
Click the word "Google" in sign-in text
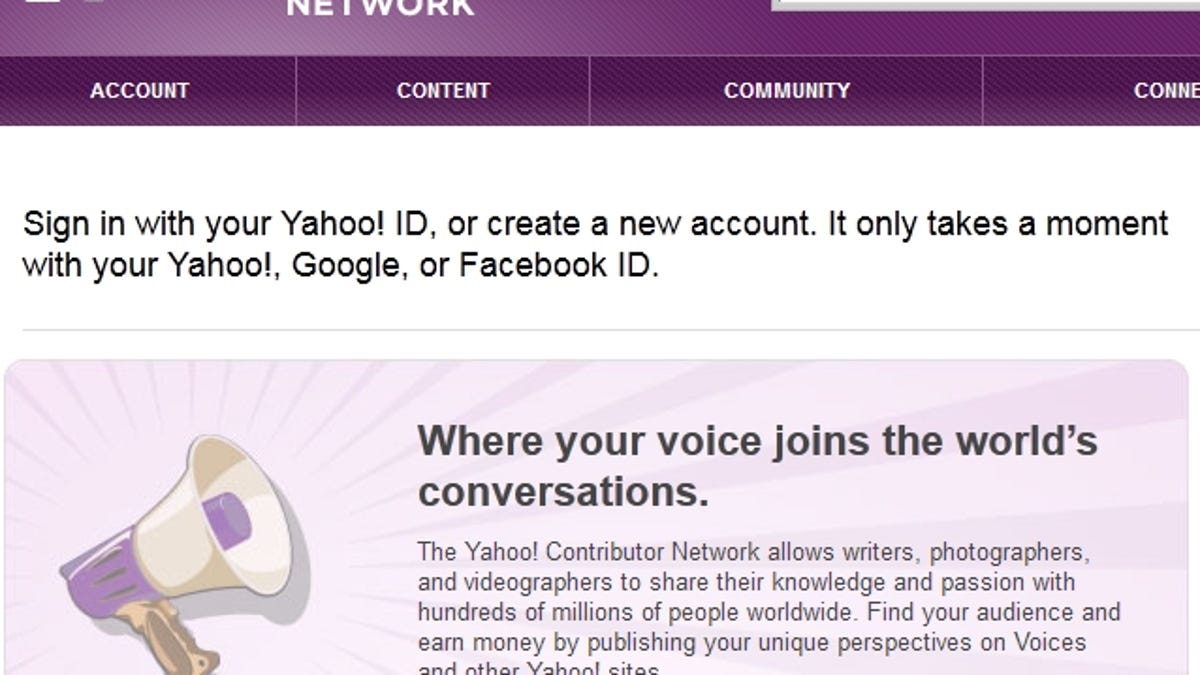click(345, 267)
